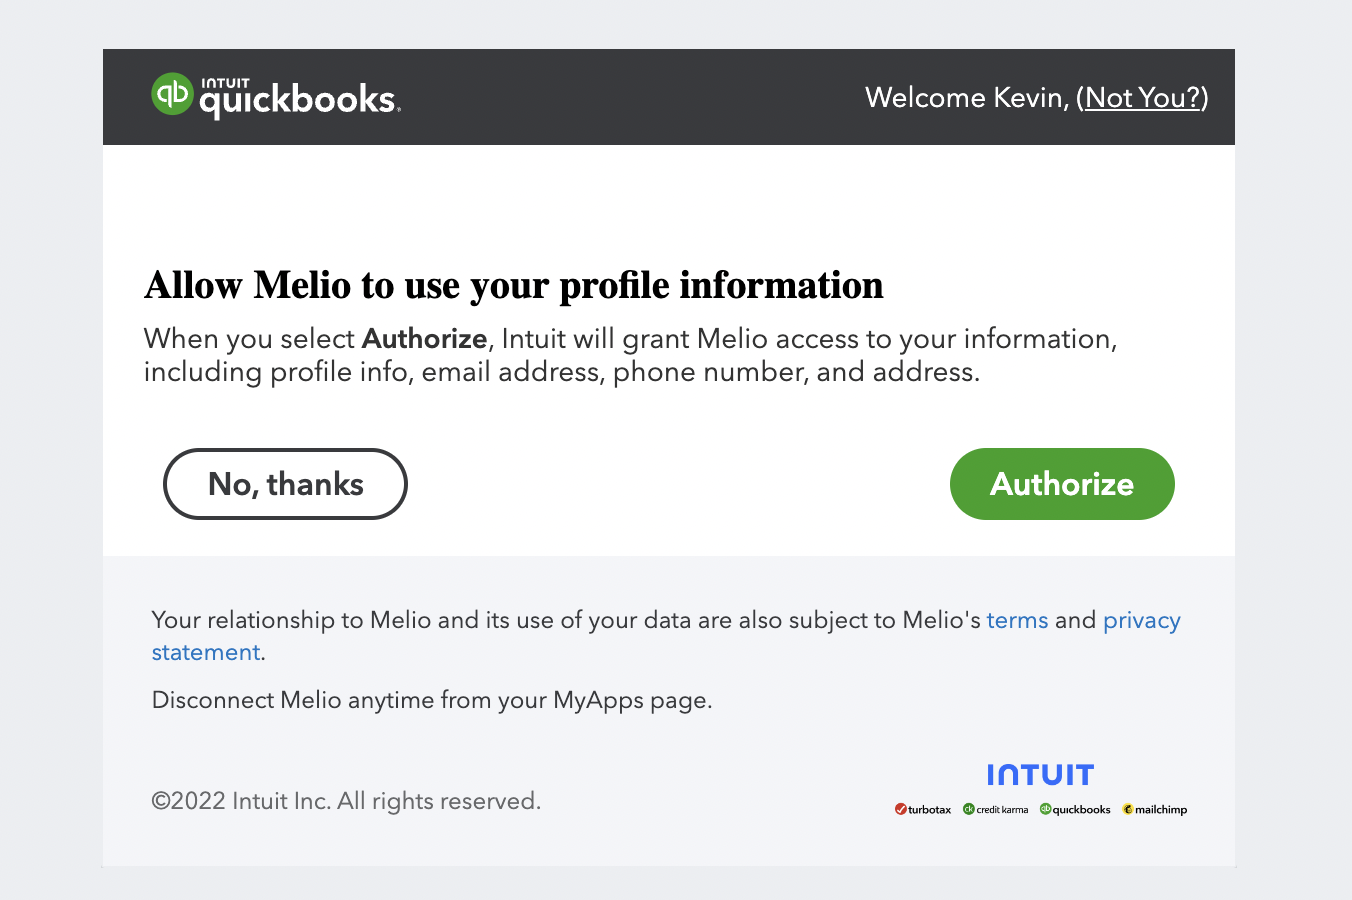The image size is (1352, 900).
Task: Decline with the "No, thanks" button
Action: coord(285,484)
